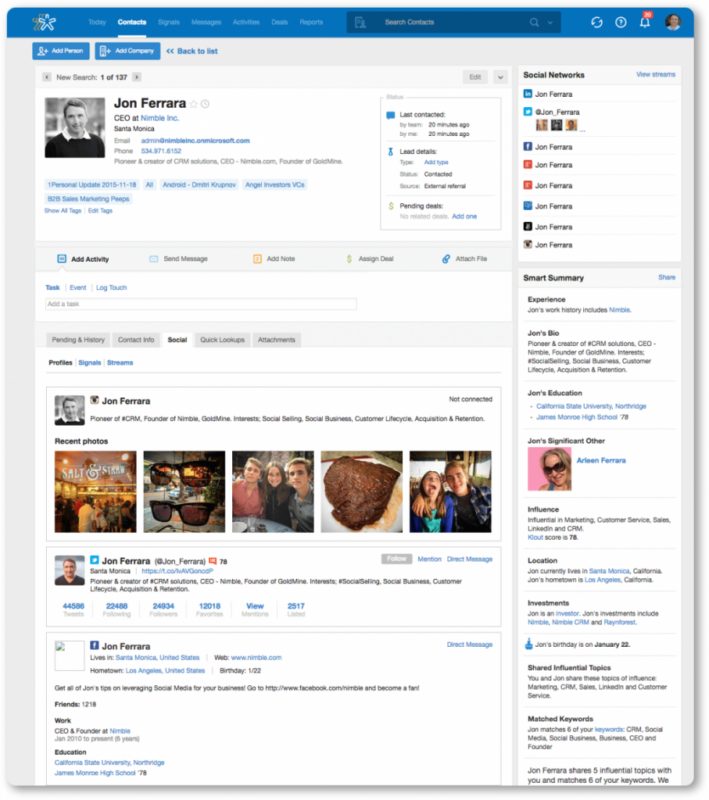Click the user avatar in header
Image resolution: width=709 pixels, height=800 pixels.
673,22
